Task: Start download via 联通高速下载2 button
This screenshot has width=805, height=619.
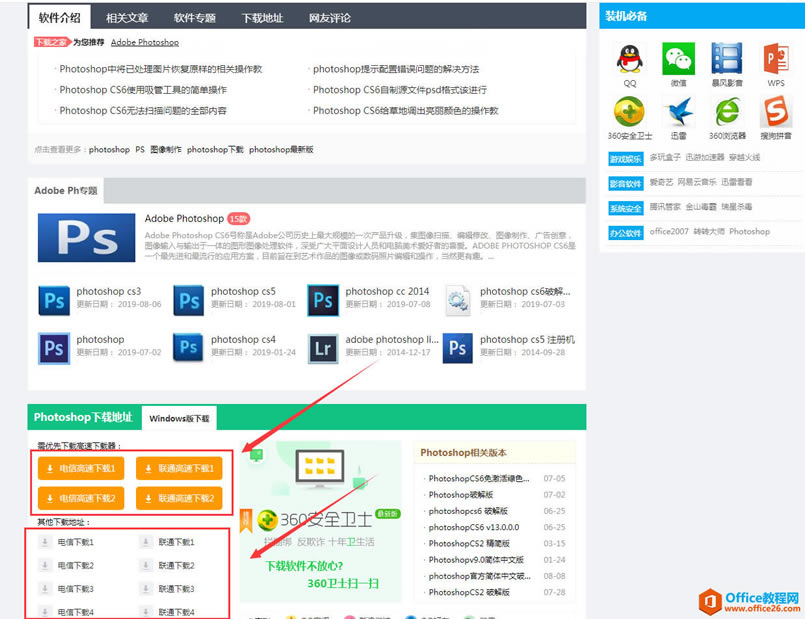Action: (x=179, y=498)
